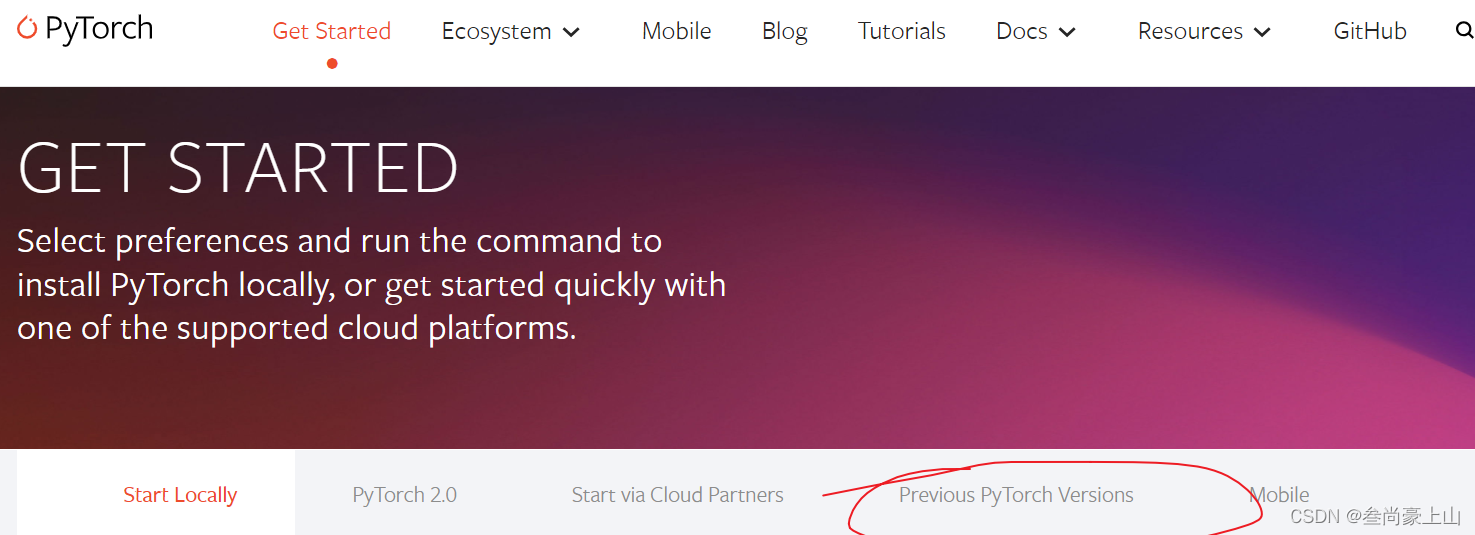This screenshot has width=1475, height=535.
Task: Expand the Ecosystem dropdown chevron
Action: (x=572, y=32)
